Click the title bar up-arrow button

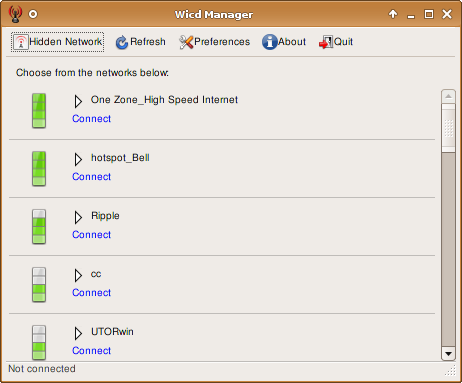click(x=393, y=14)
